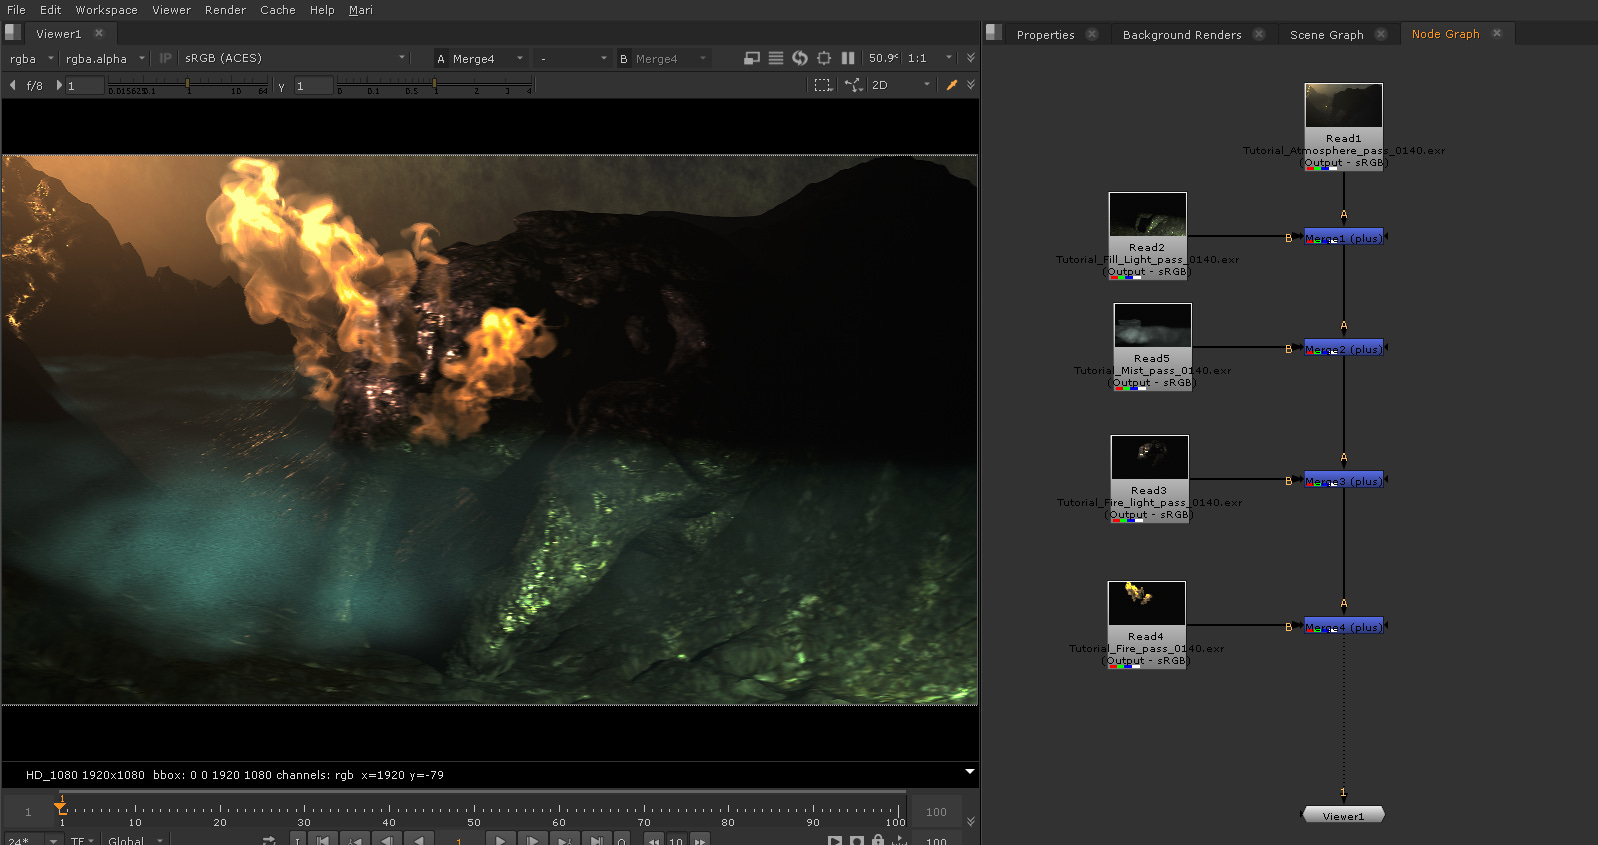Viewport: 1598px width, 845px height.
Task: Switch to the Scene Graph tab
Action: click(1326, 34)
